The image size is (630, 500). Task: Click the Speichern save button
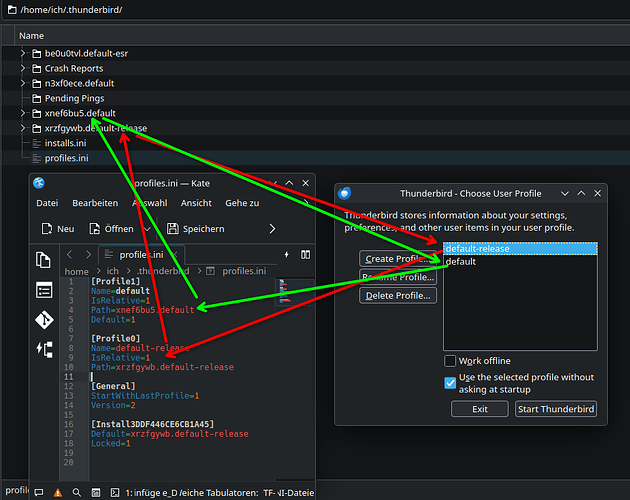pos(196,229)
